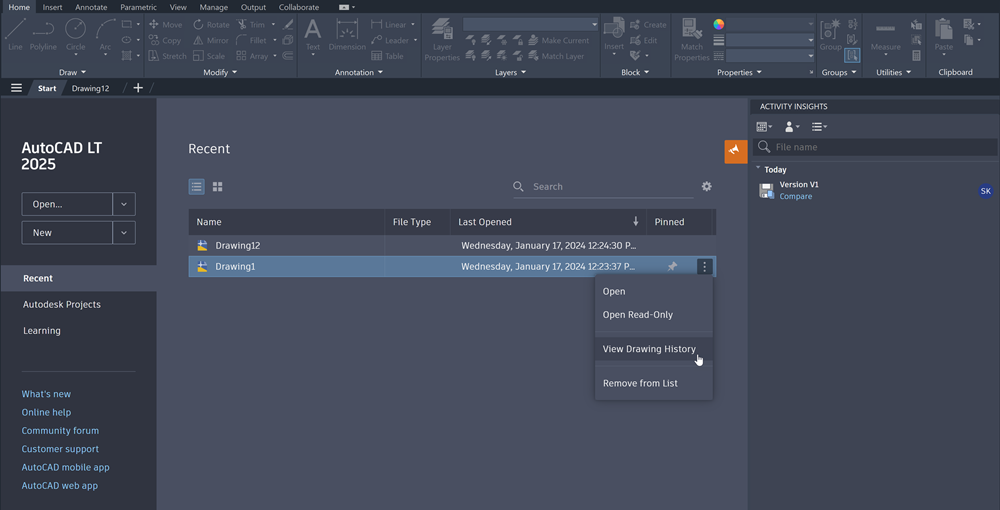Click Make Current layer button
Image resolution: width=1000 pixels, height=510 pixels.
pyautogui.click(x=558, y=40)
